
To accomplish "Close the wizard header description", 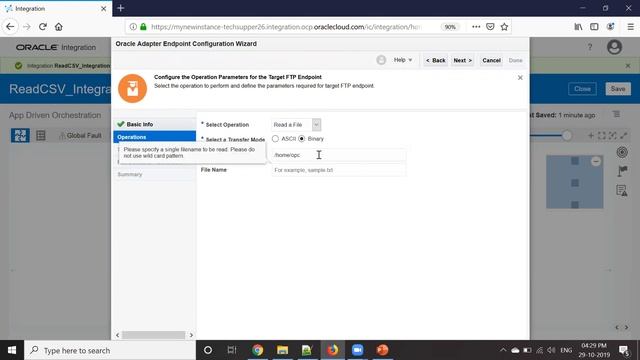I will pos(520,78).
